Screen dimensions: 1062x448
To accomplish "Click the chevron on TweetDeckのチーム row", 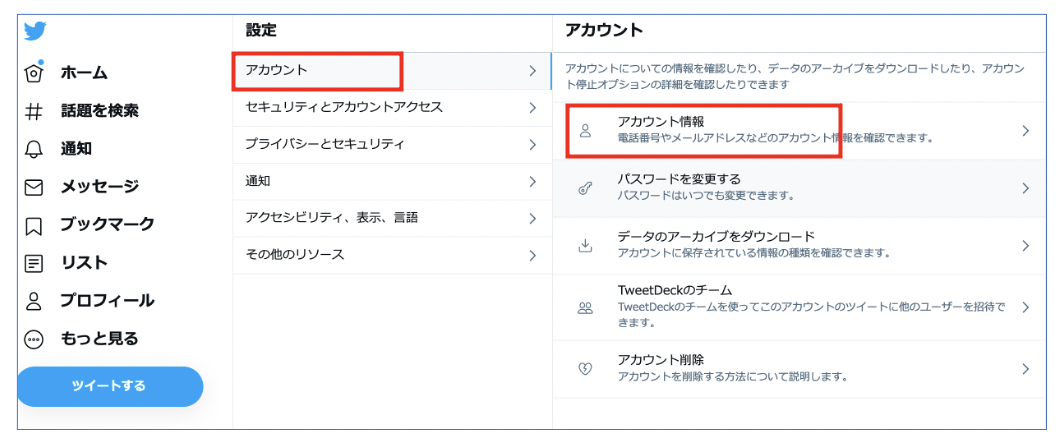I will point(1025,307).
